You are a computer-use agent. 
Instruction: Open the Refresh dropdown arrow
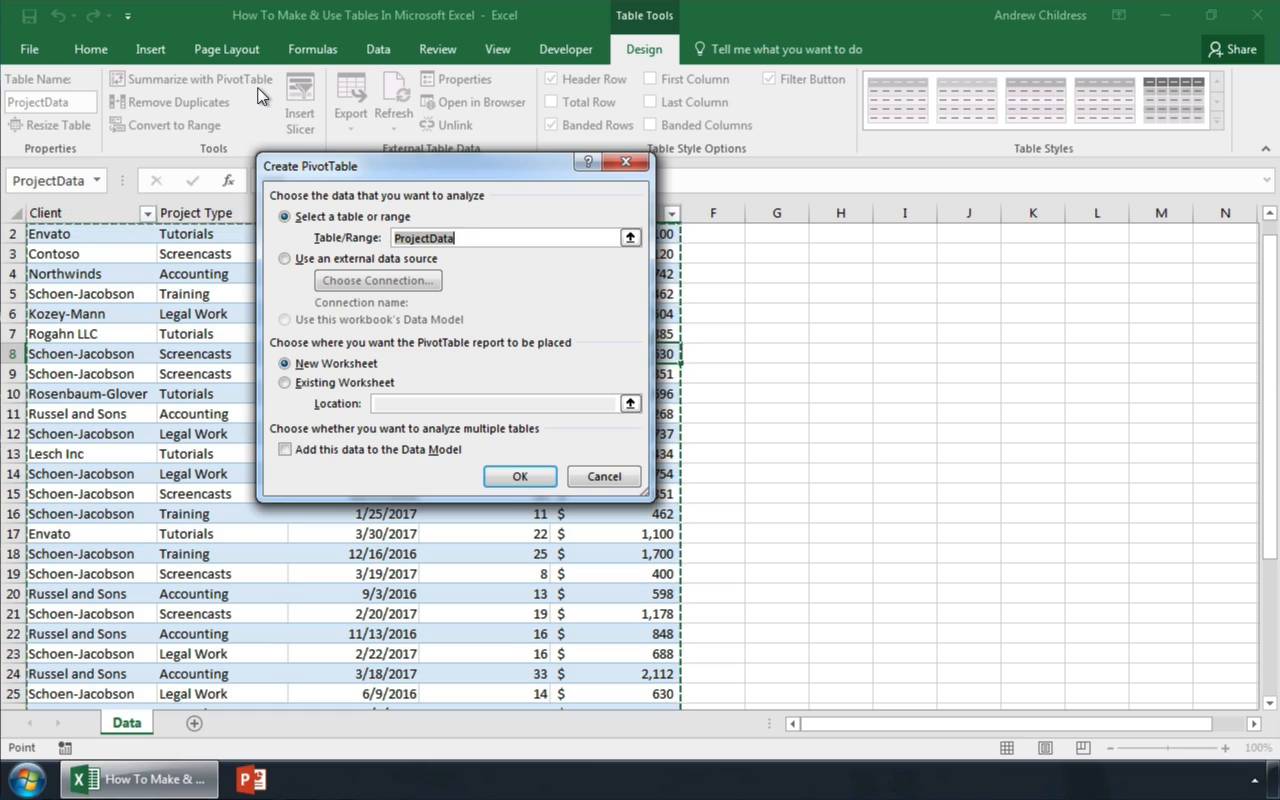393,128
